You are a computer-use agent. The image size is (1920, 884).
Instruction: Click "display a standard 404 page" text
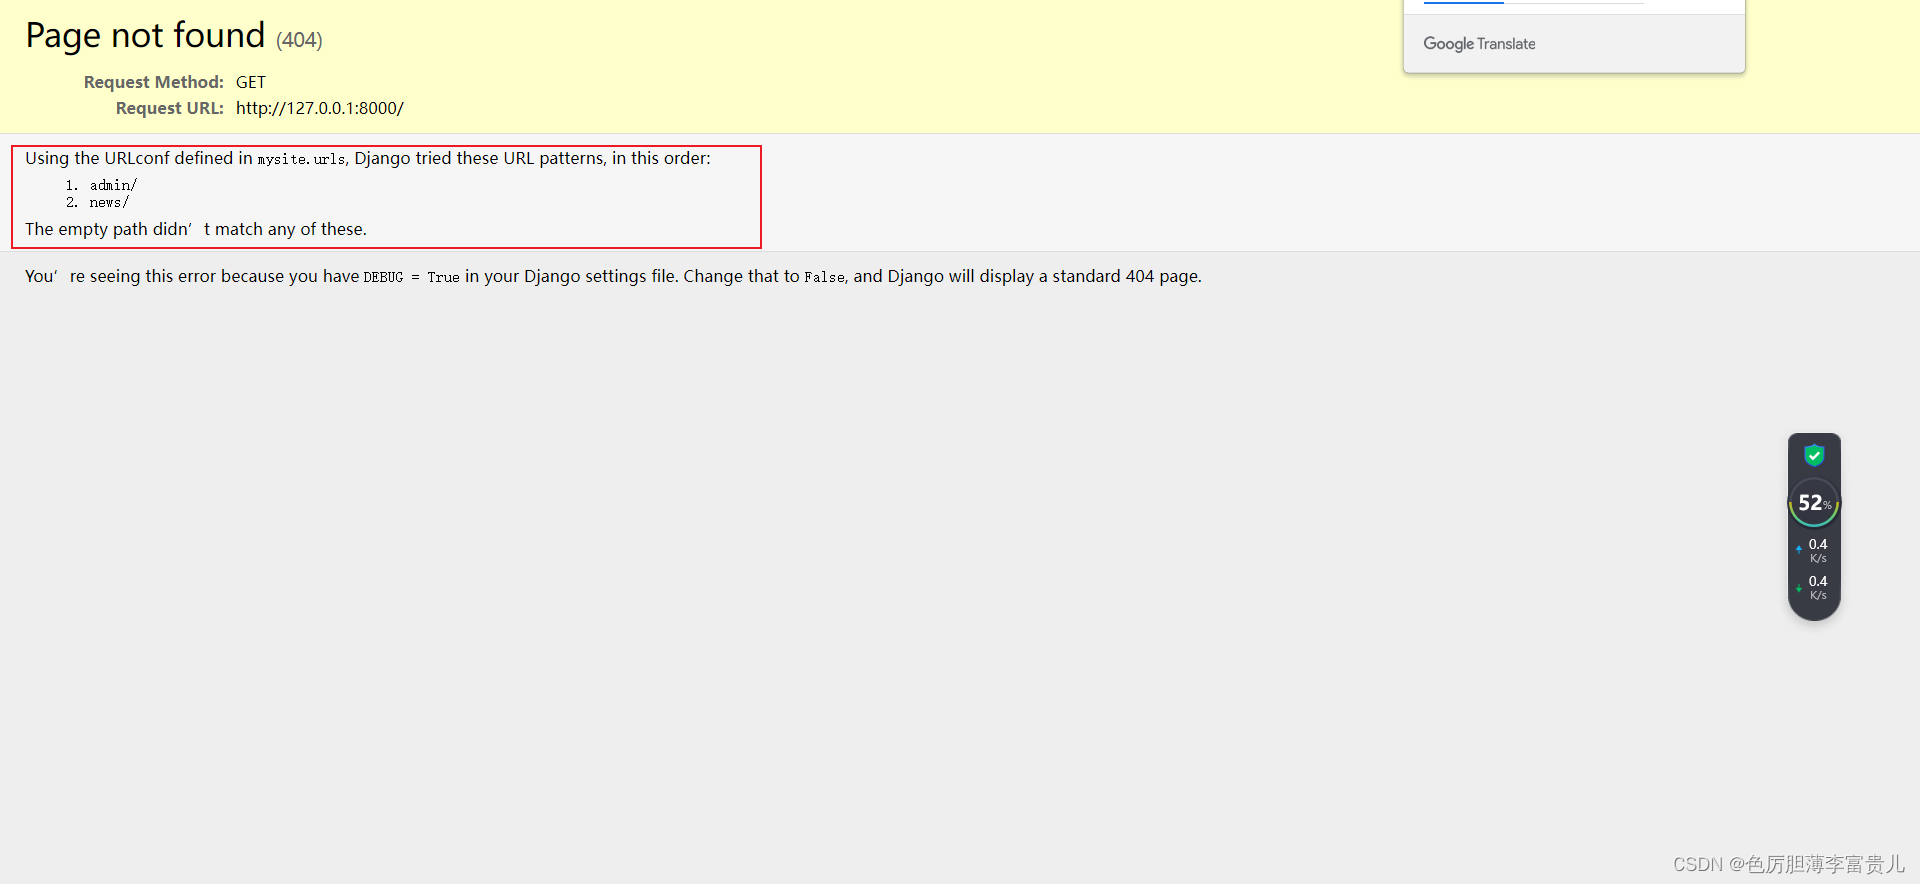[x=1090, y=276]
